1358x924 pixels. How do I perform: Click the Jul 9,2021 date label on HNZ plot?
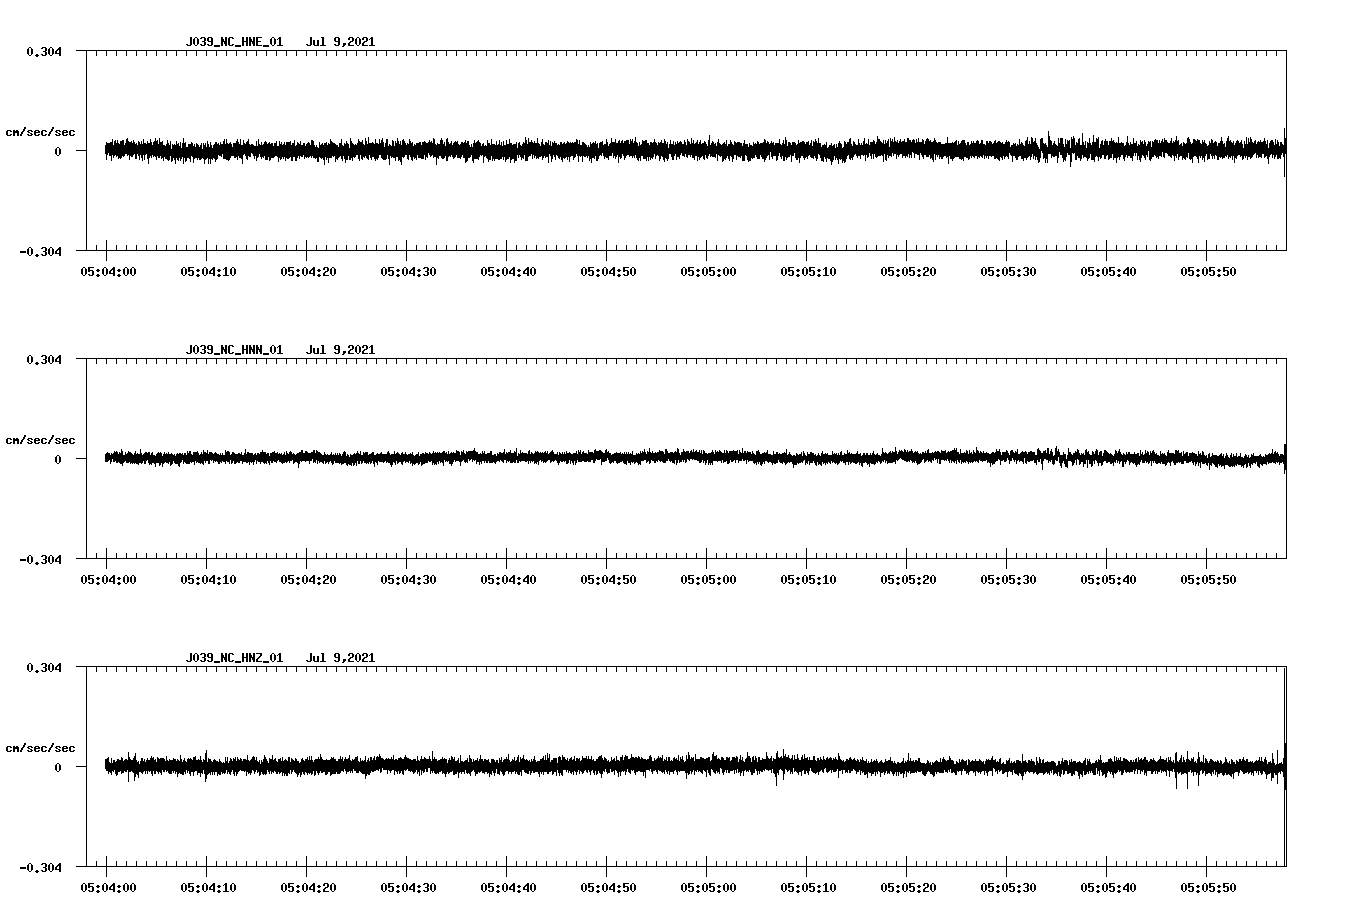342,657
